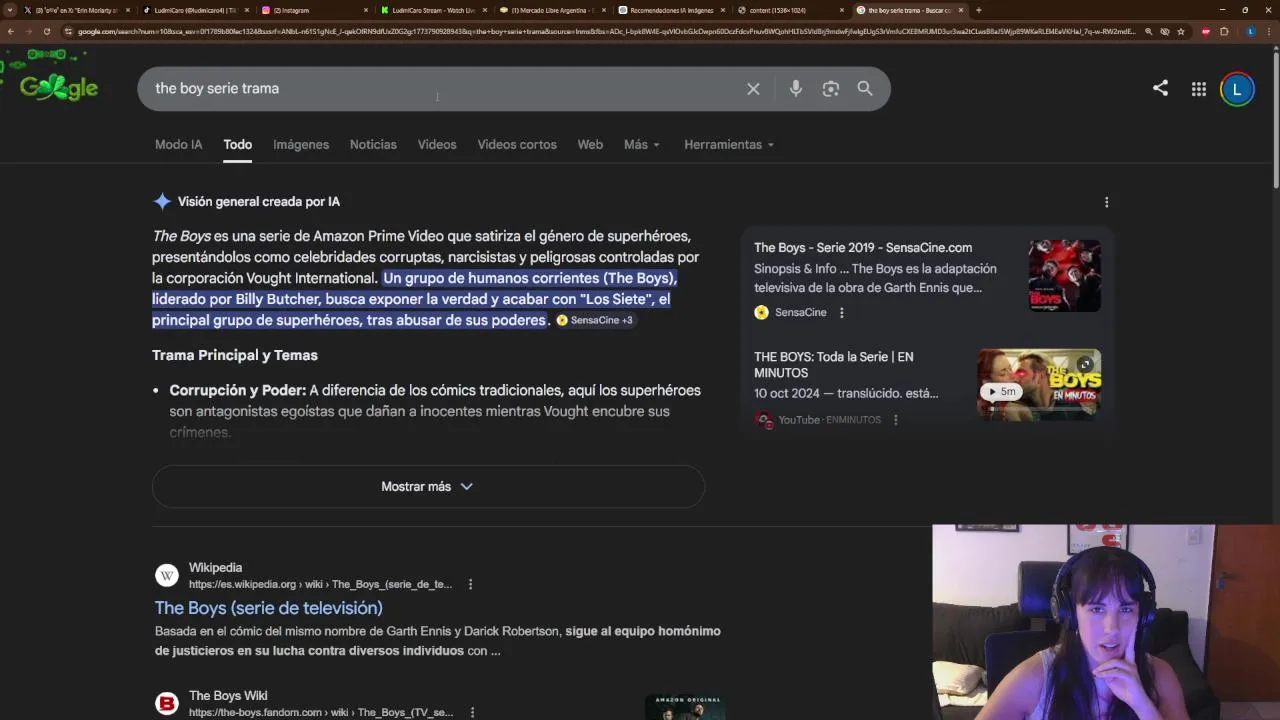Open three-dot menu of the Wikipedia result

(x=470, y=584)
